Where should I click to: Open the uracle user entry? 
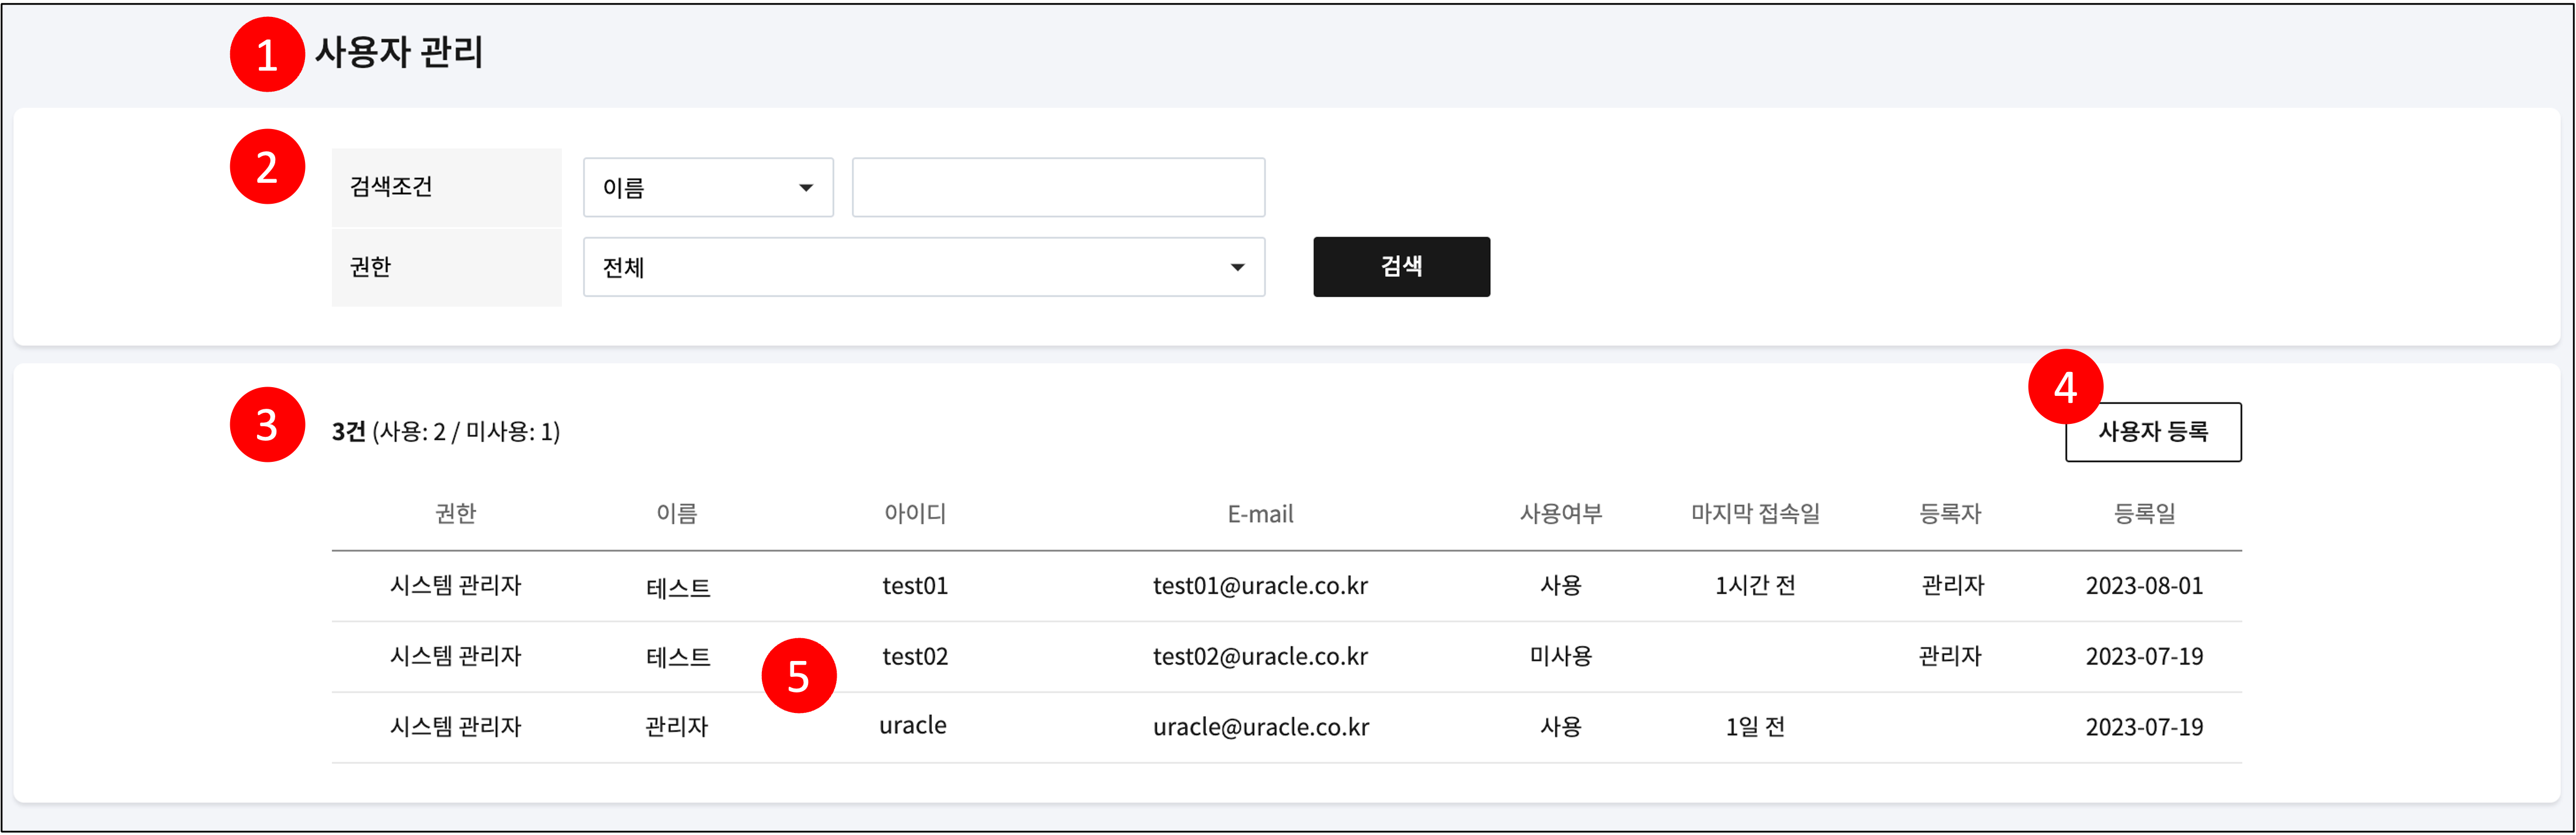click(912, 726)
